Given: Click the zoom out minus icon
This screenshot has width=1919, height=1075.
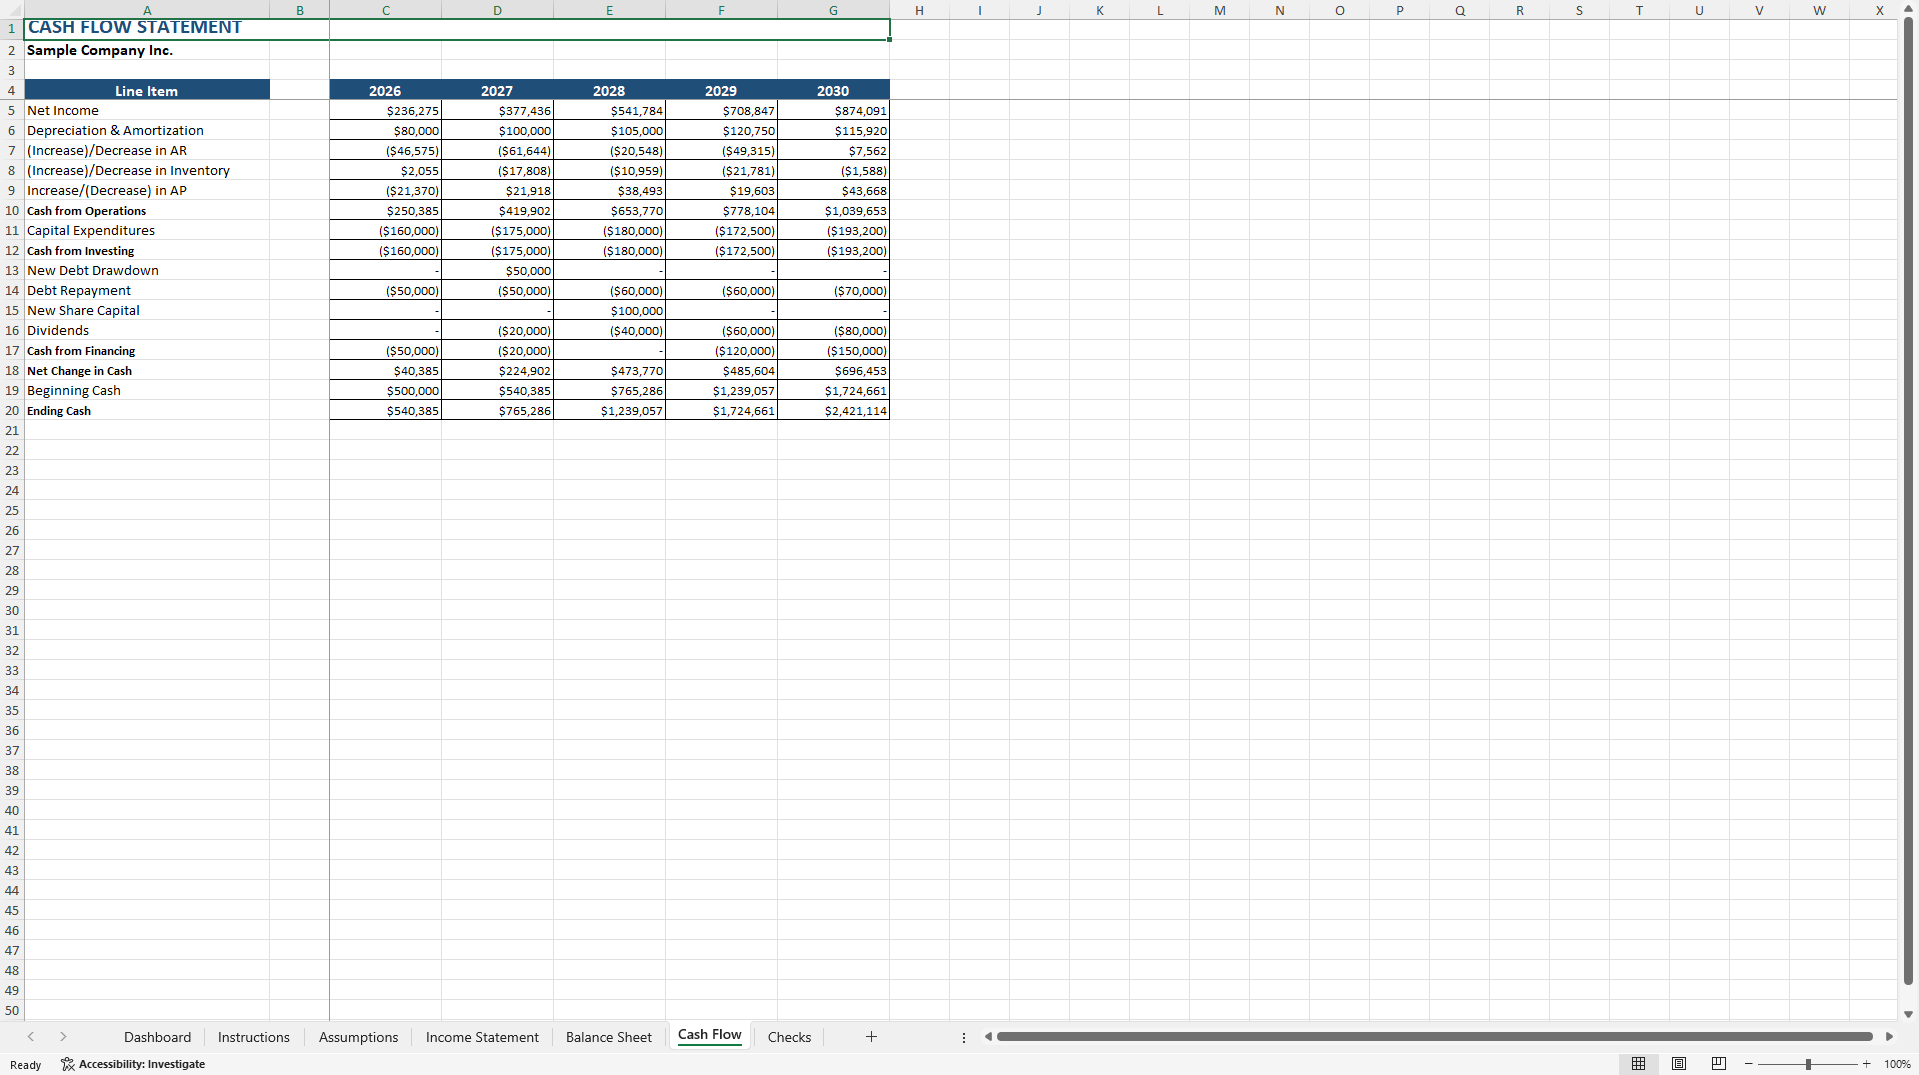Looking at the screenshot, I should pos(1748,1064).
